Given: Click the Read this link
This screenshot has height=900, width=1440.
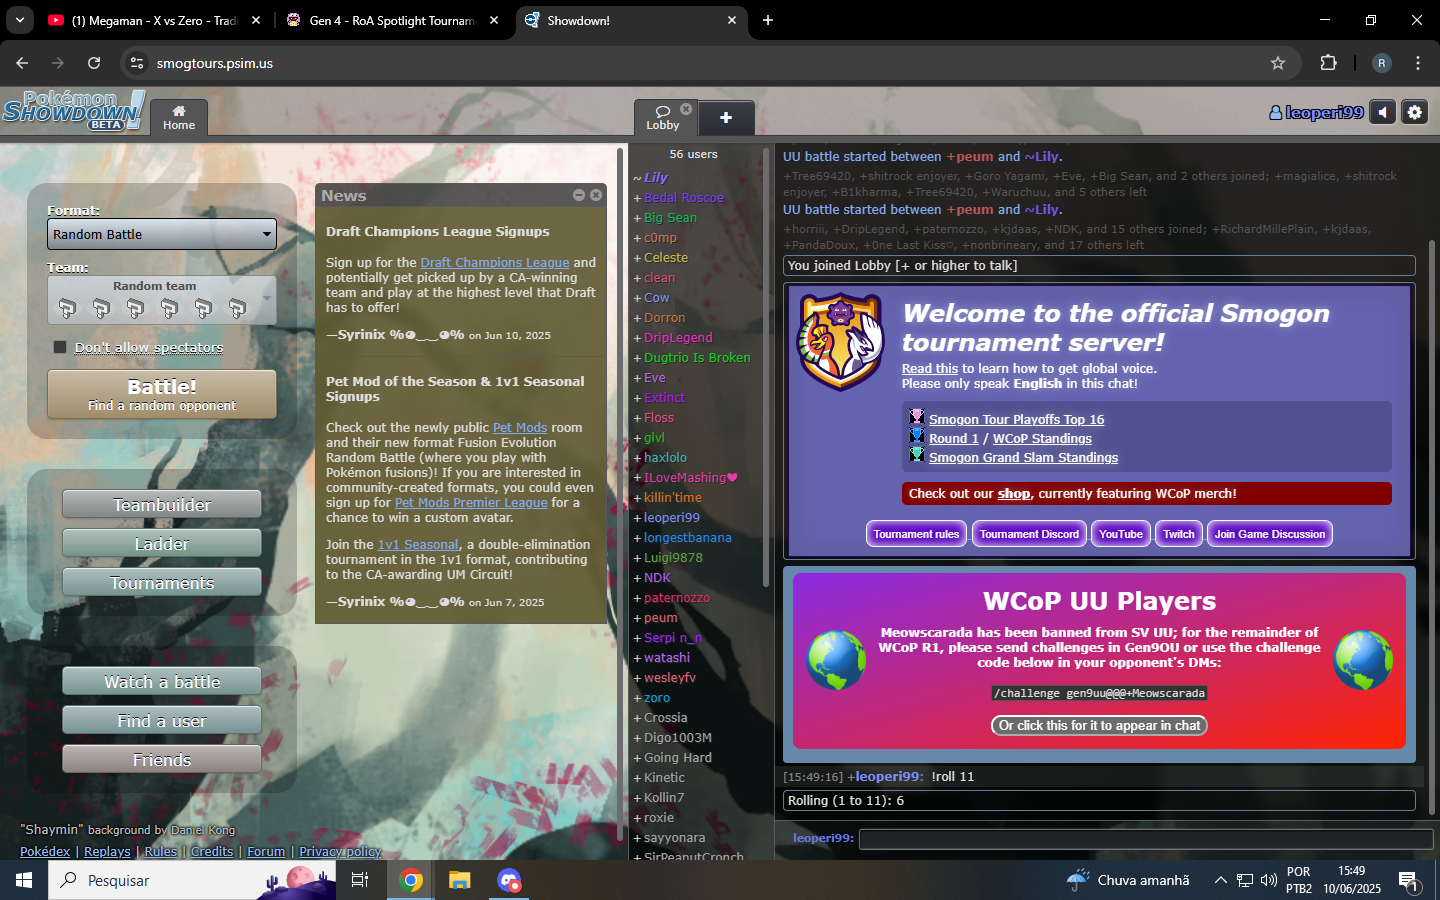Looking at the screenshot, I should point(930,368).
